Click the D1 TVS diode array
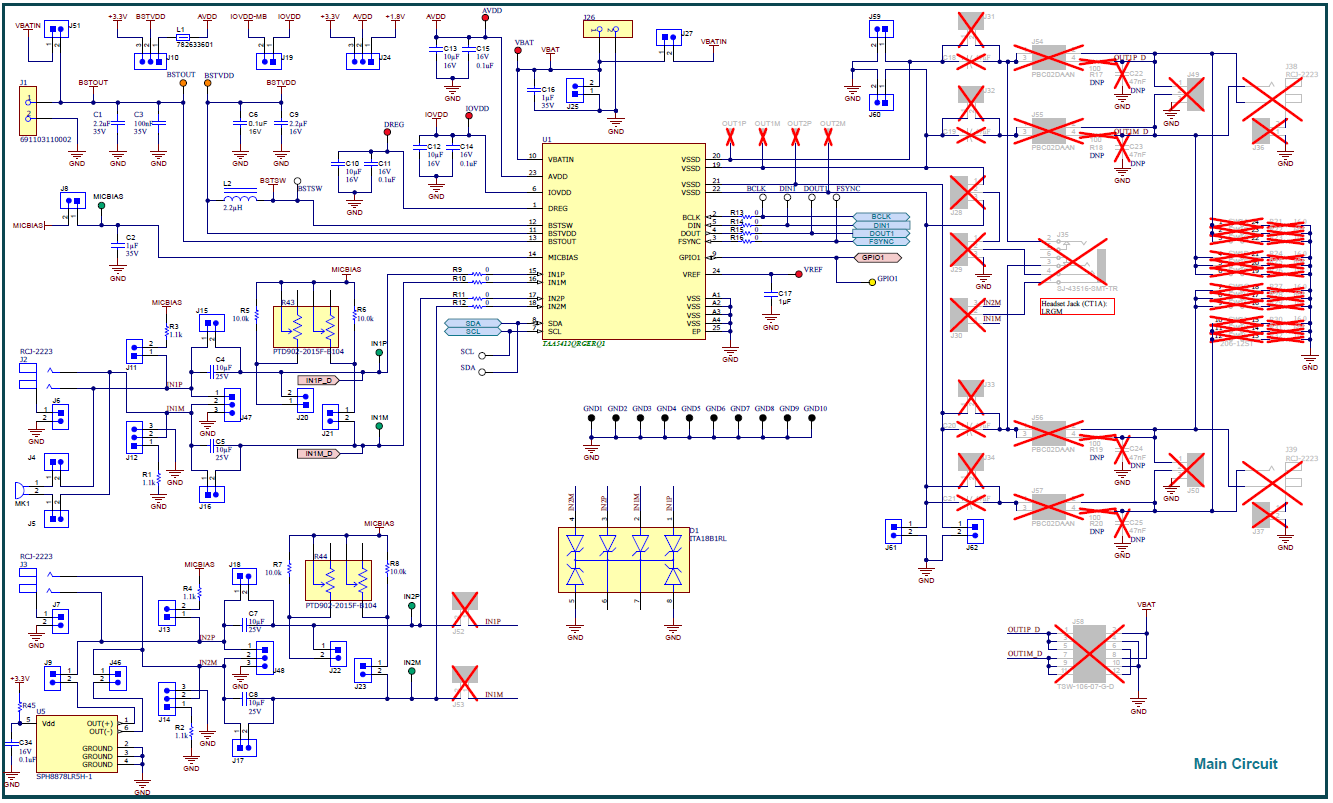This screenshot has height=803, width=1333. pos(624,558)
